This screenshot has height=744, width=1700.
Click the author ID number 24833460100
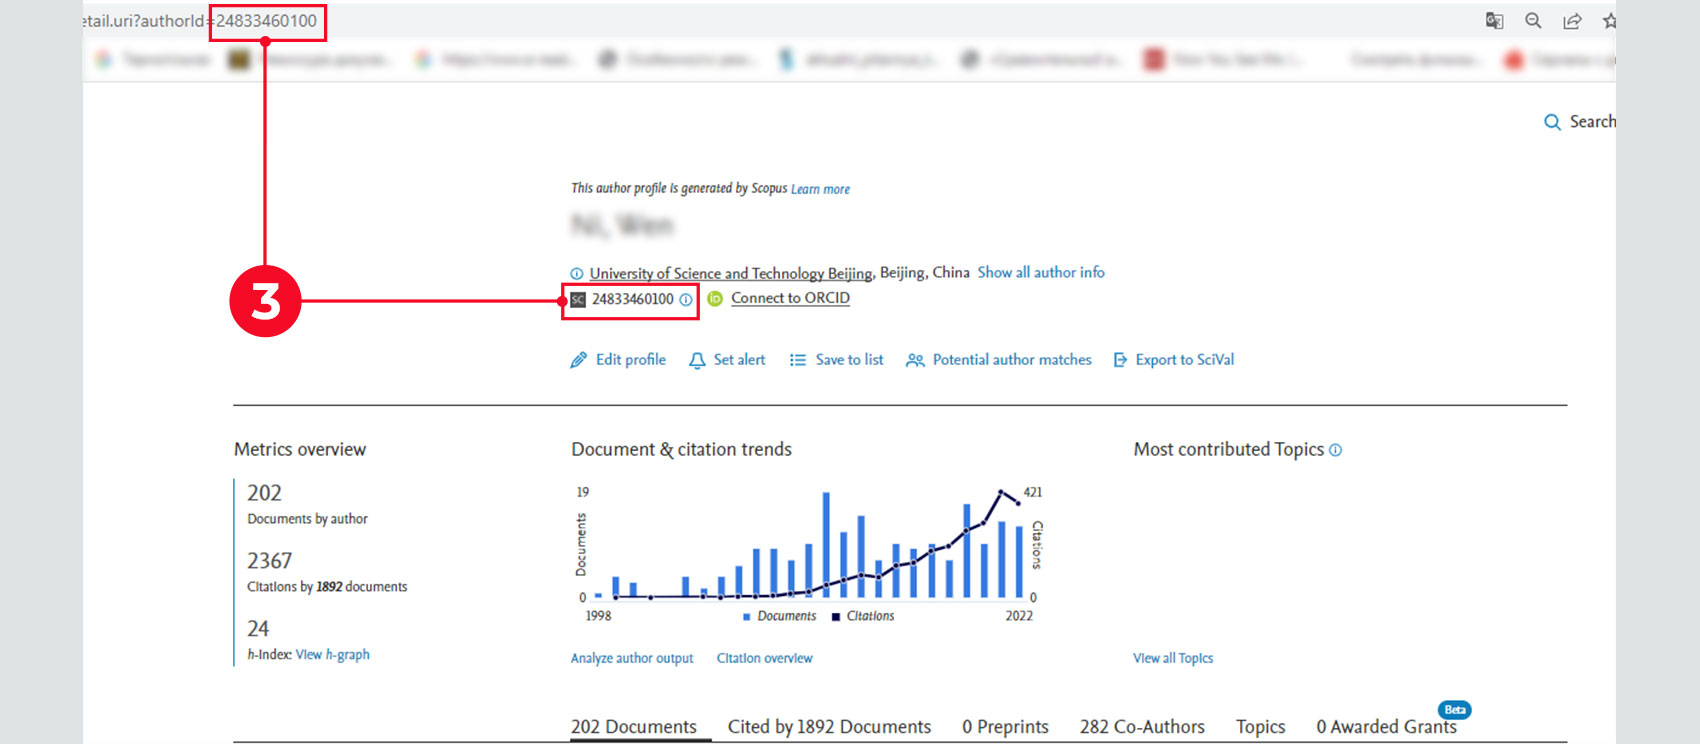pyautogui.click(x=632, y=299)
